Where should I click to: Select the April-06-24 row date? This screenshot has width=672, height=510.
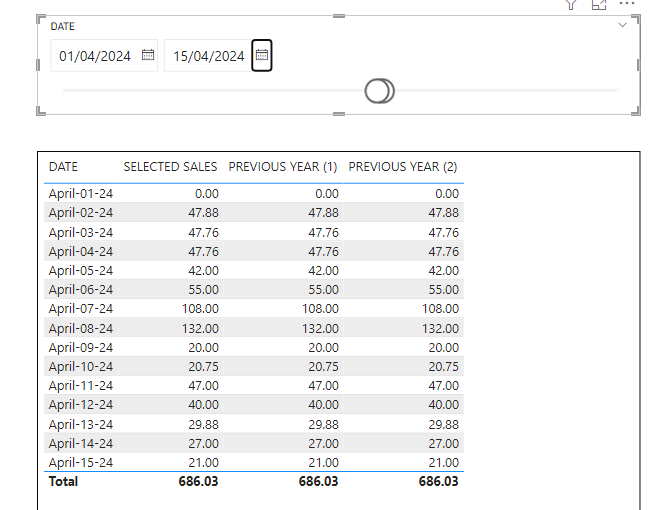pyautogui.click(x=81, y=290)
